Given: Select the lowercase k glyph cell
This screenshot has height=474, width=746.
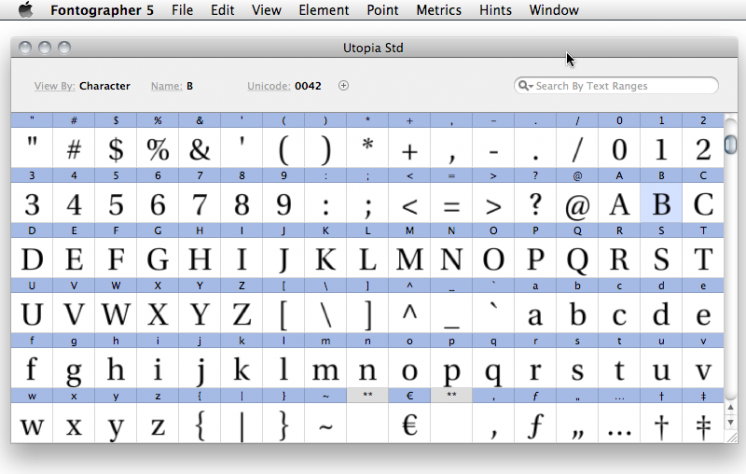Looking at the screenshot, I should (x=242, y=368).
